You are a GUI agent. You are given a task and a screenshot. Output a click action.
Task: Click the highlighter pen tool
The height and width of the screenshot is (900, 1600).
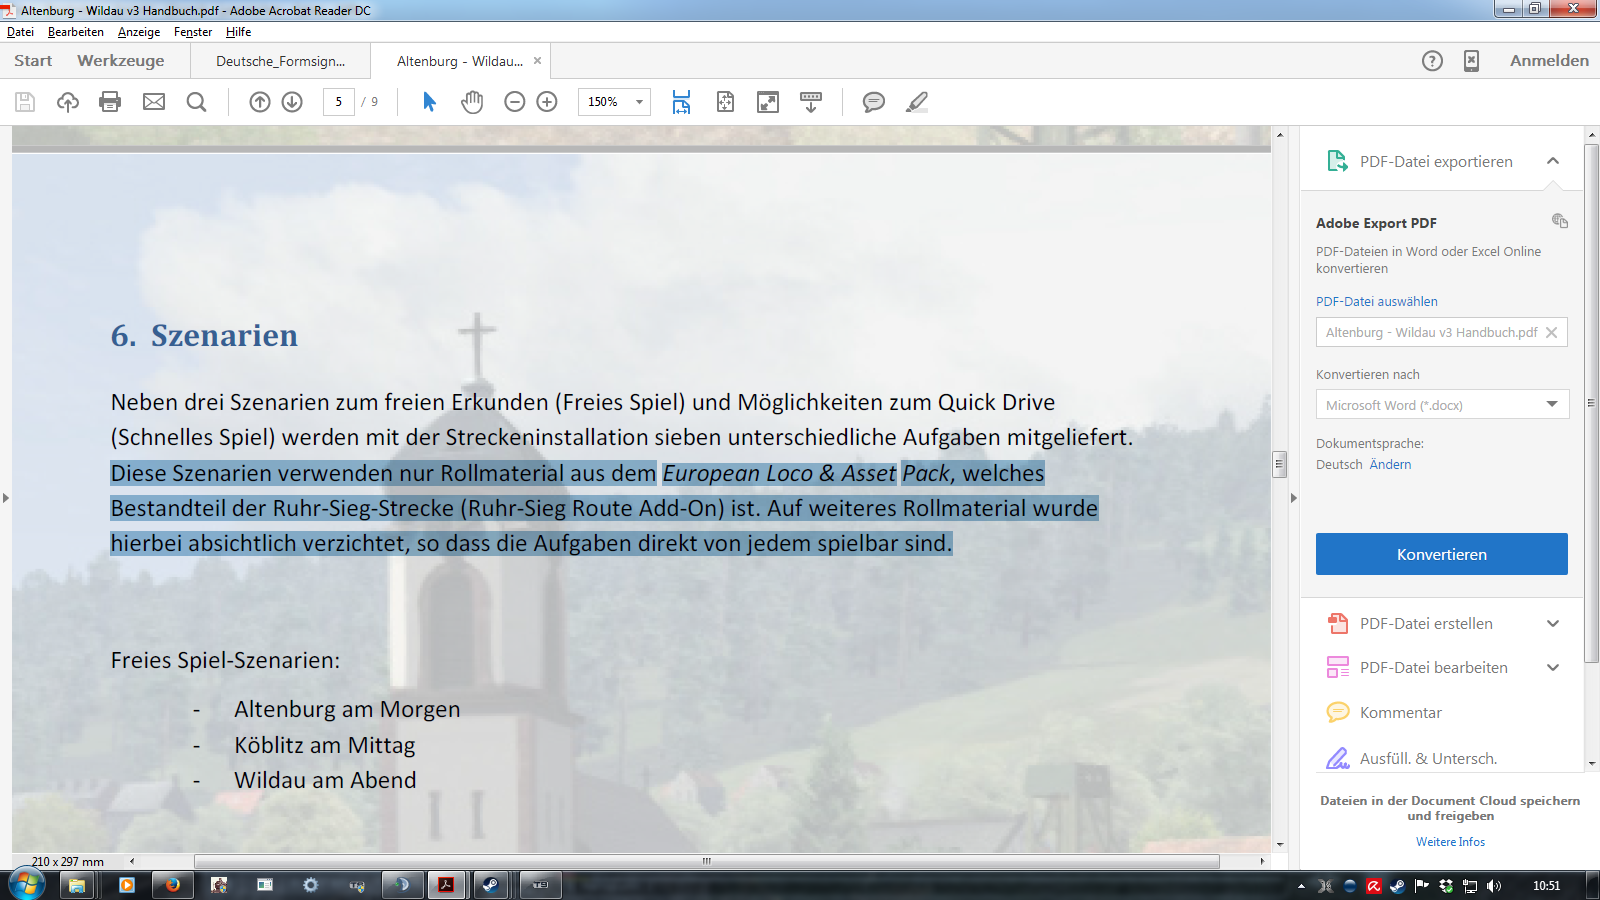tap(917, 102)
